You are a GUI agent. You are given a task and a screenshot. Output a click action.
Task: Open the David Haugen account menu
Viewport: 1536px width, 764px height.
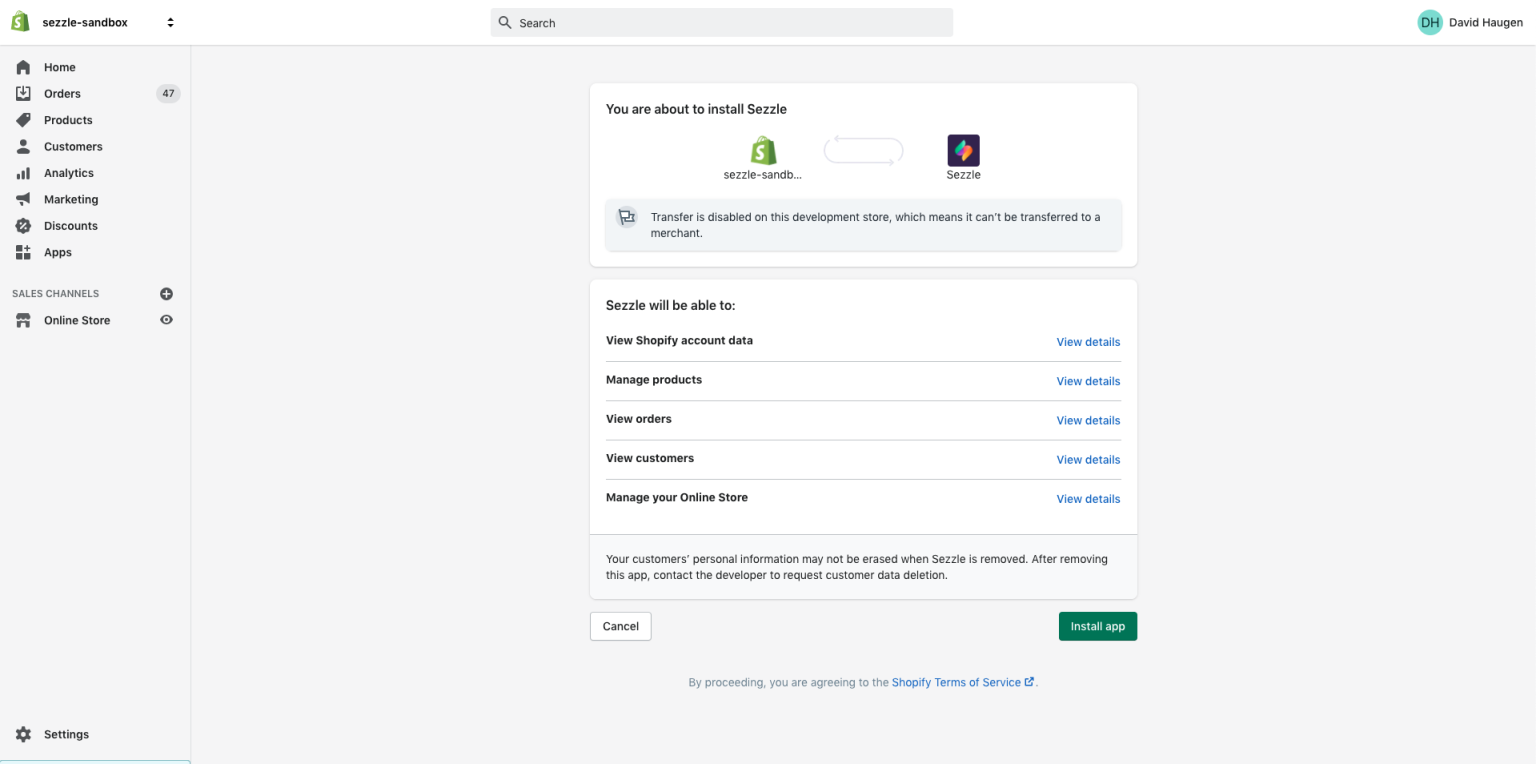coord(1469,22)
